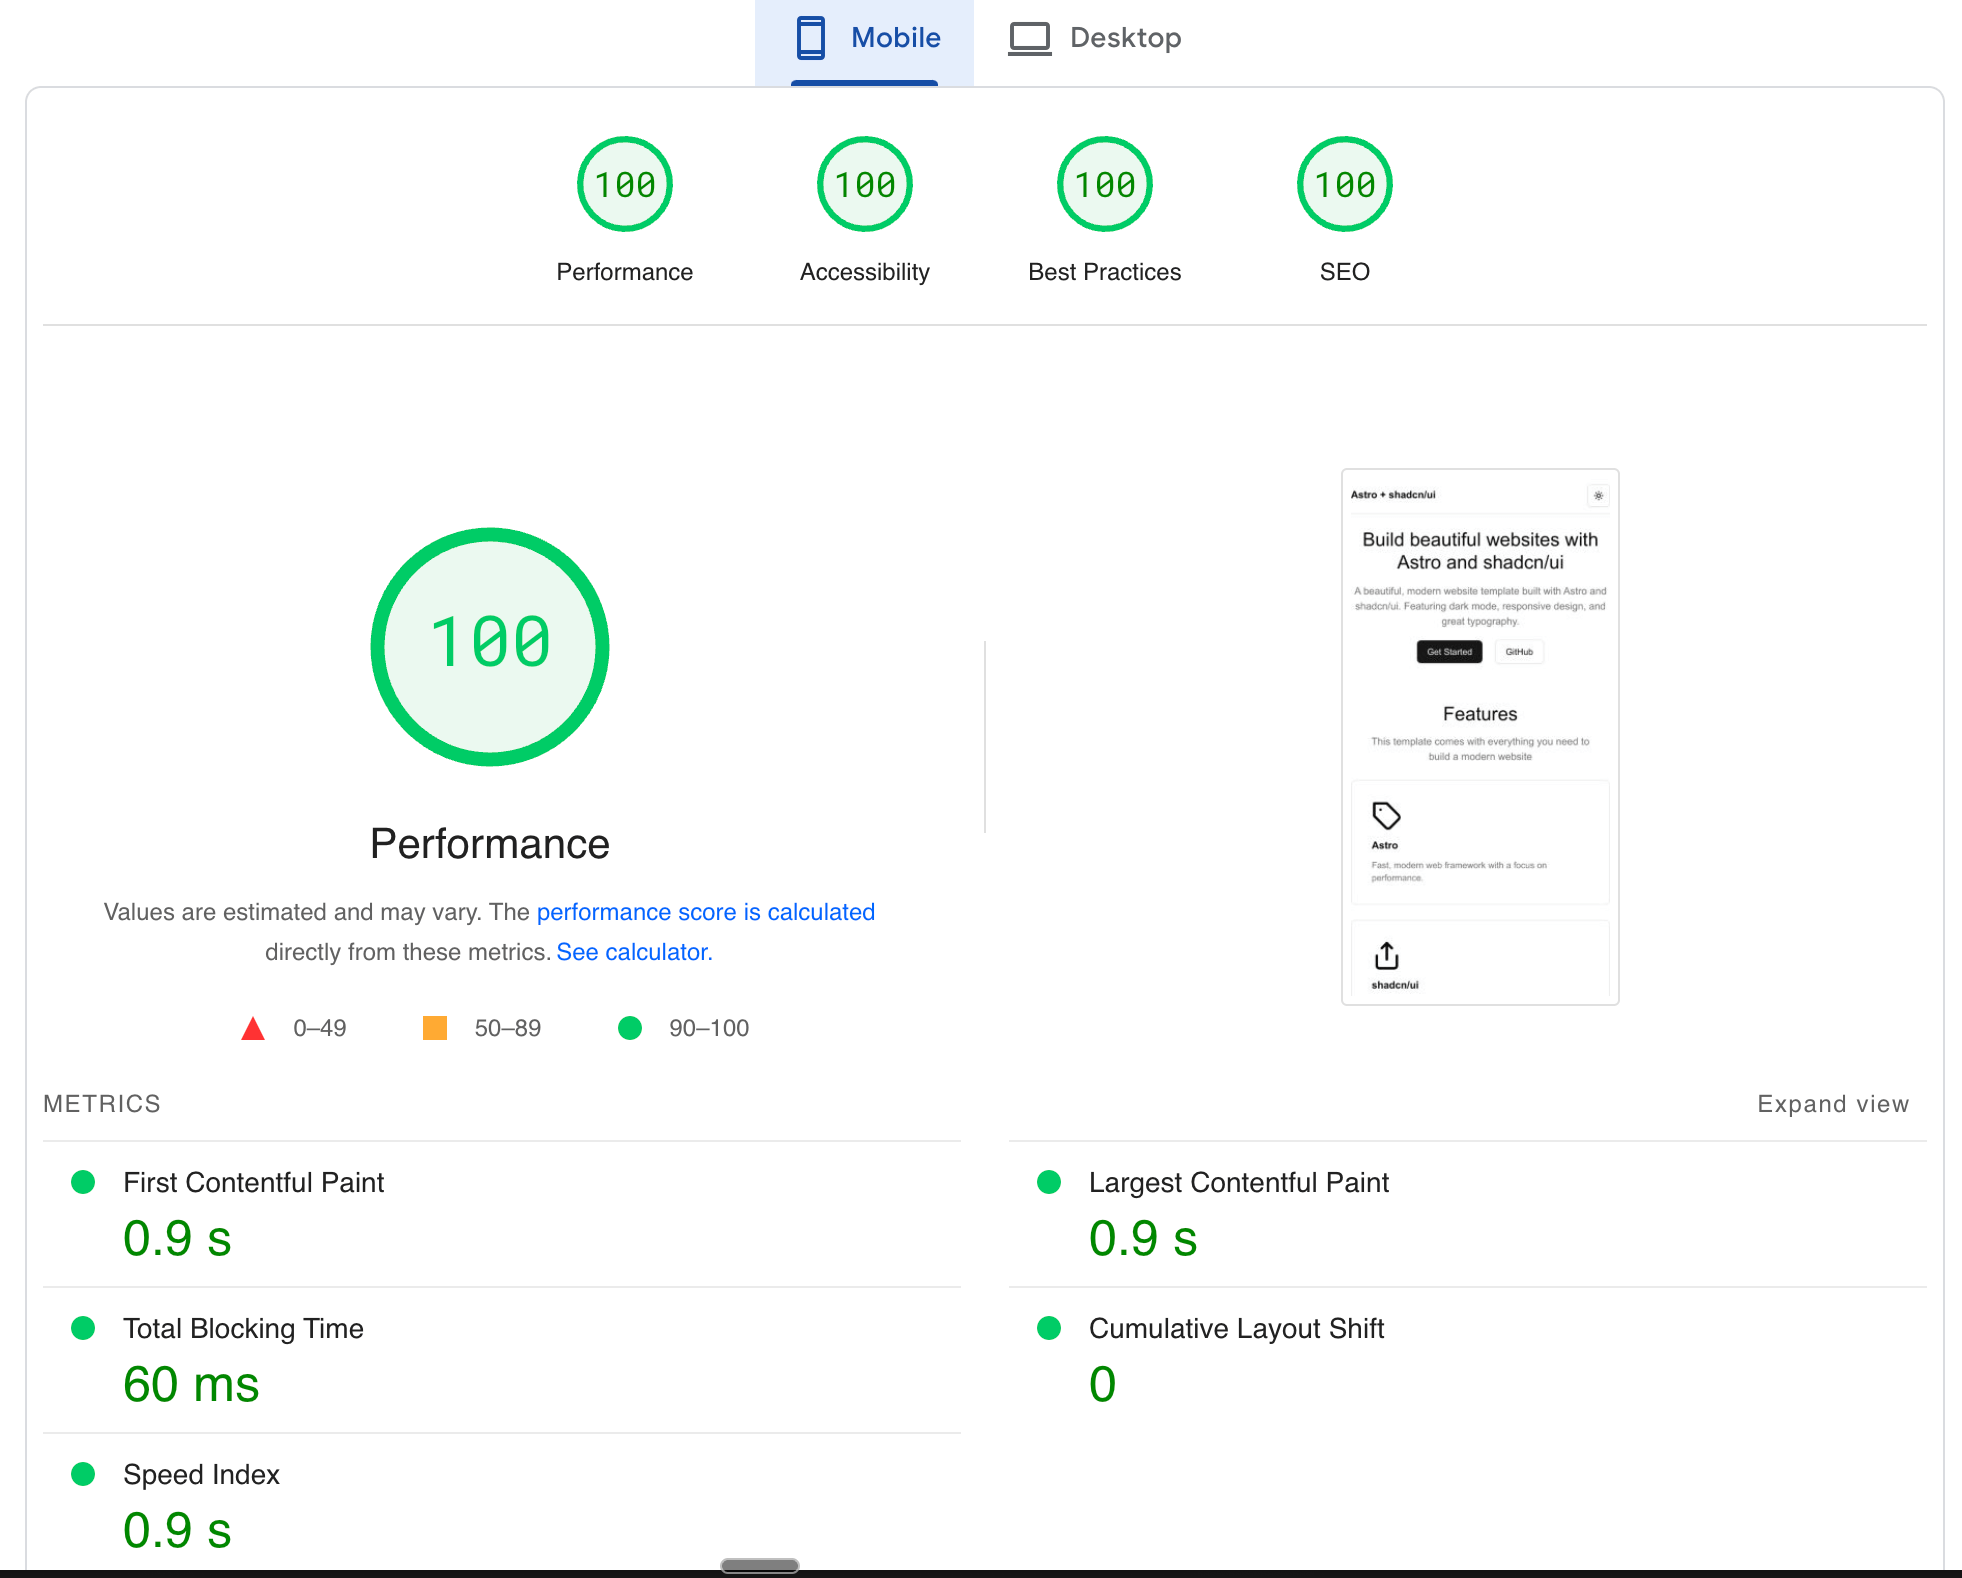Viewport: 1962px width, 1578px height.
Task: Expand the First Contentful Paint metric
Action: point(254,1182)
